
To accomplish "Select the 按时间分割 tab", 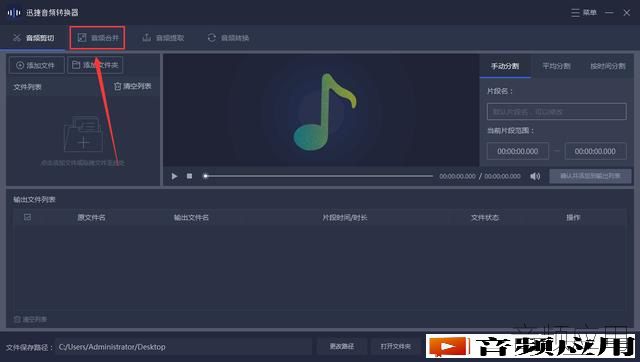I will [608, 66].
